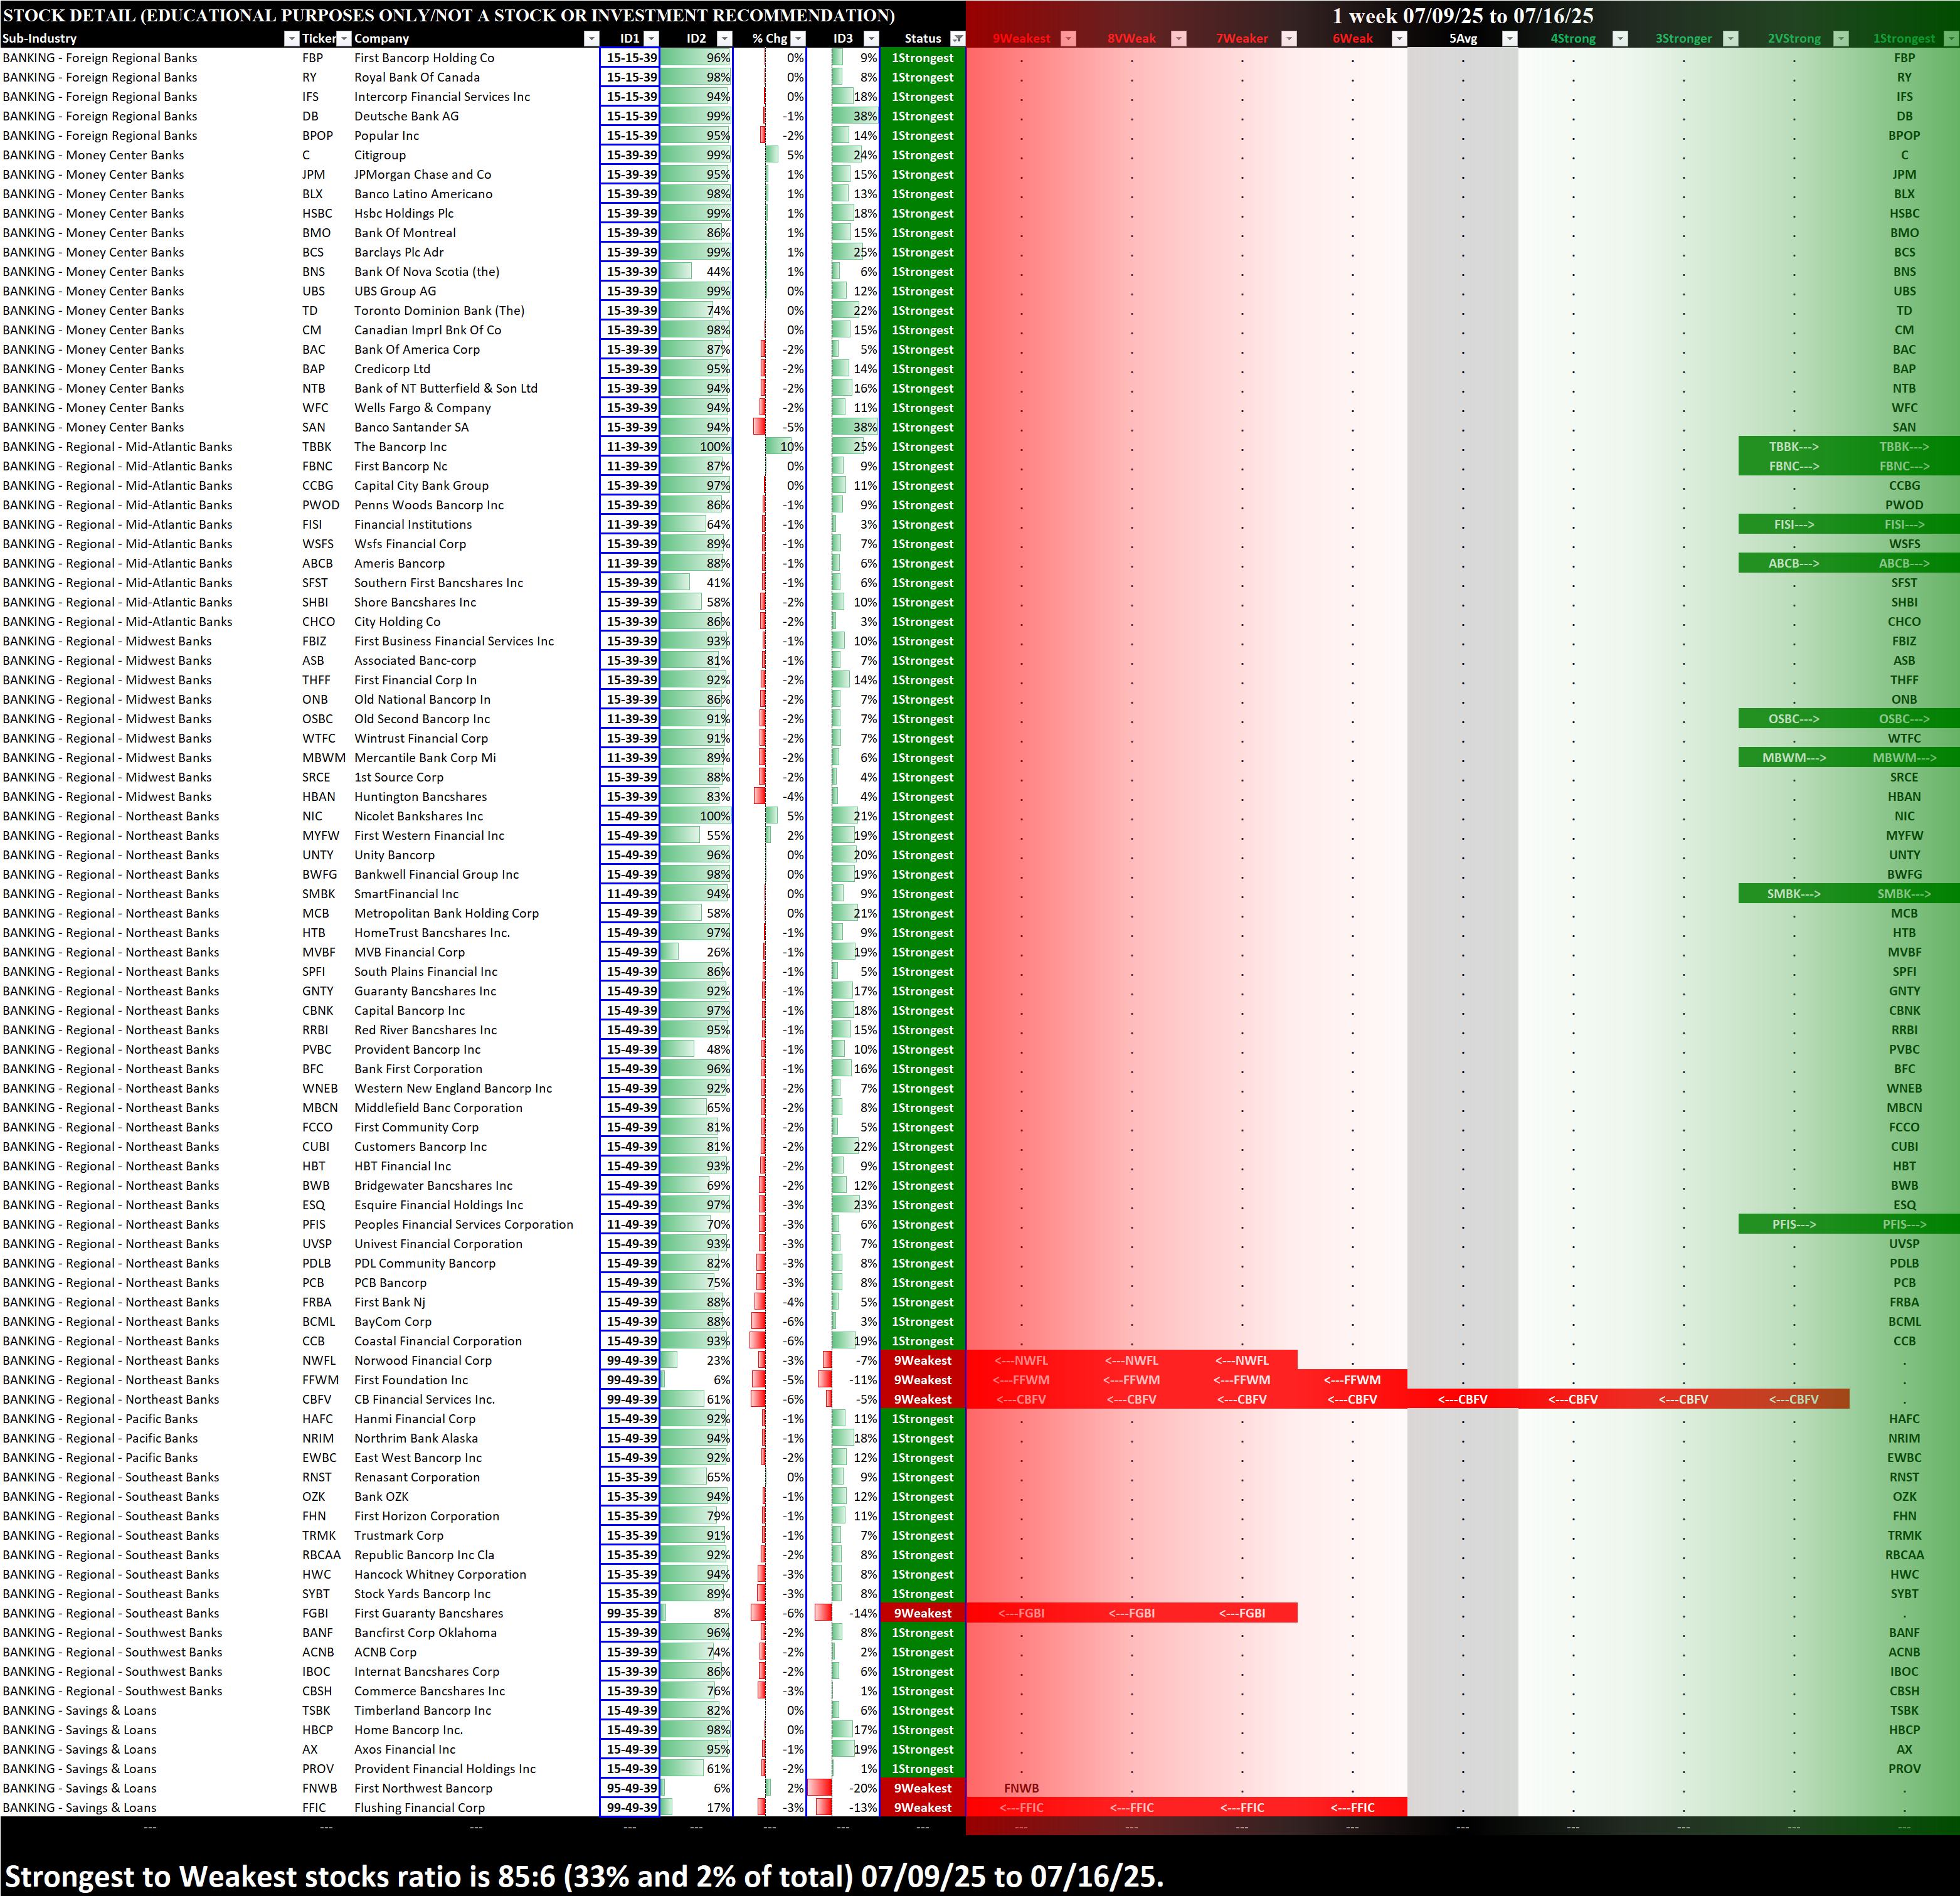
Task: Click the % Chg column filter arrow
Action: [x=799, y=39]
